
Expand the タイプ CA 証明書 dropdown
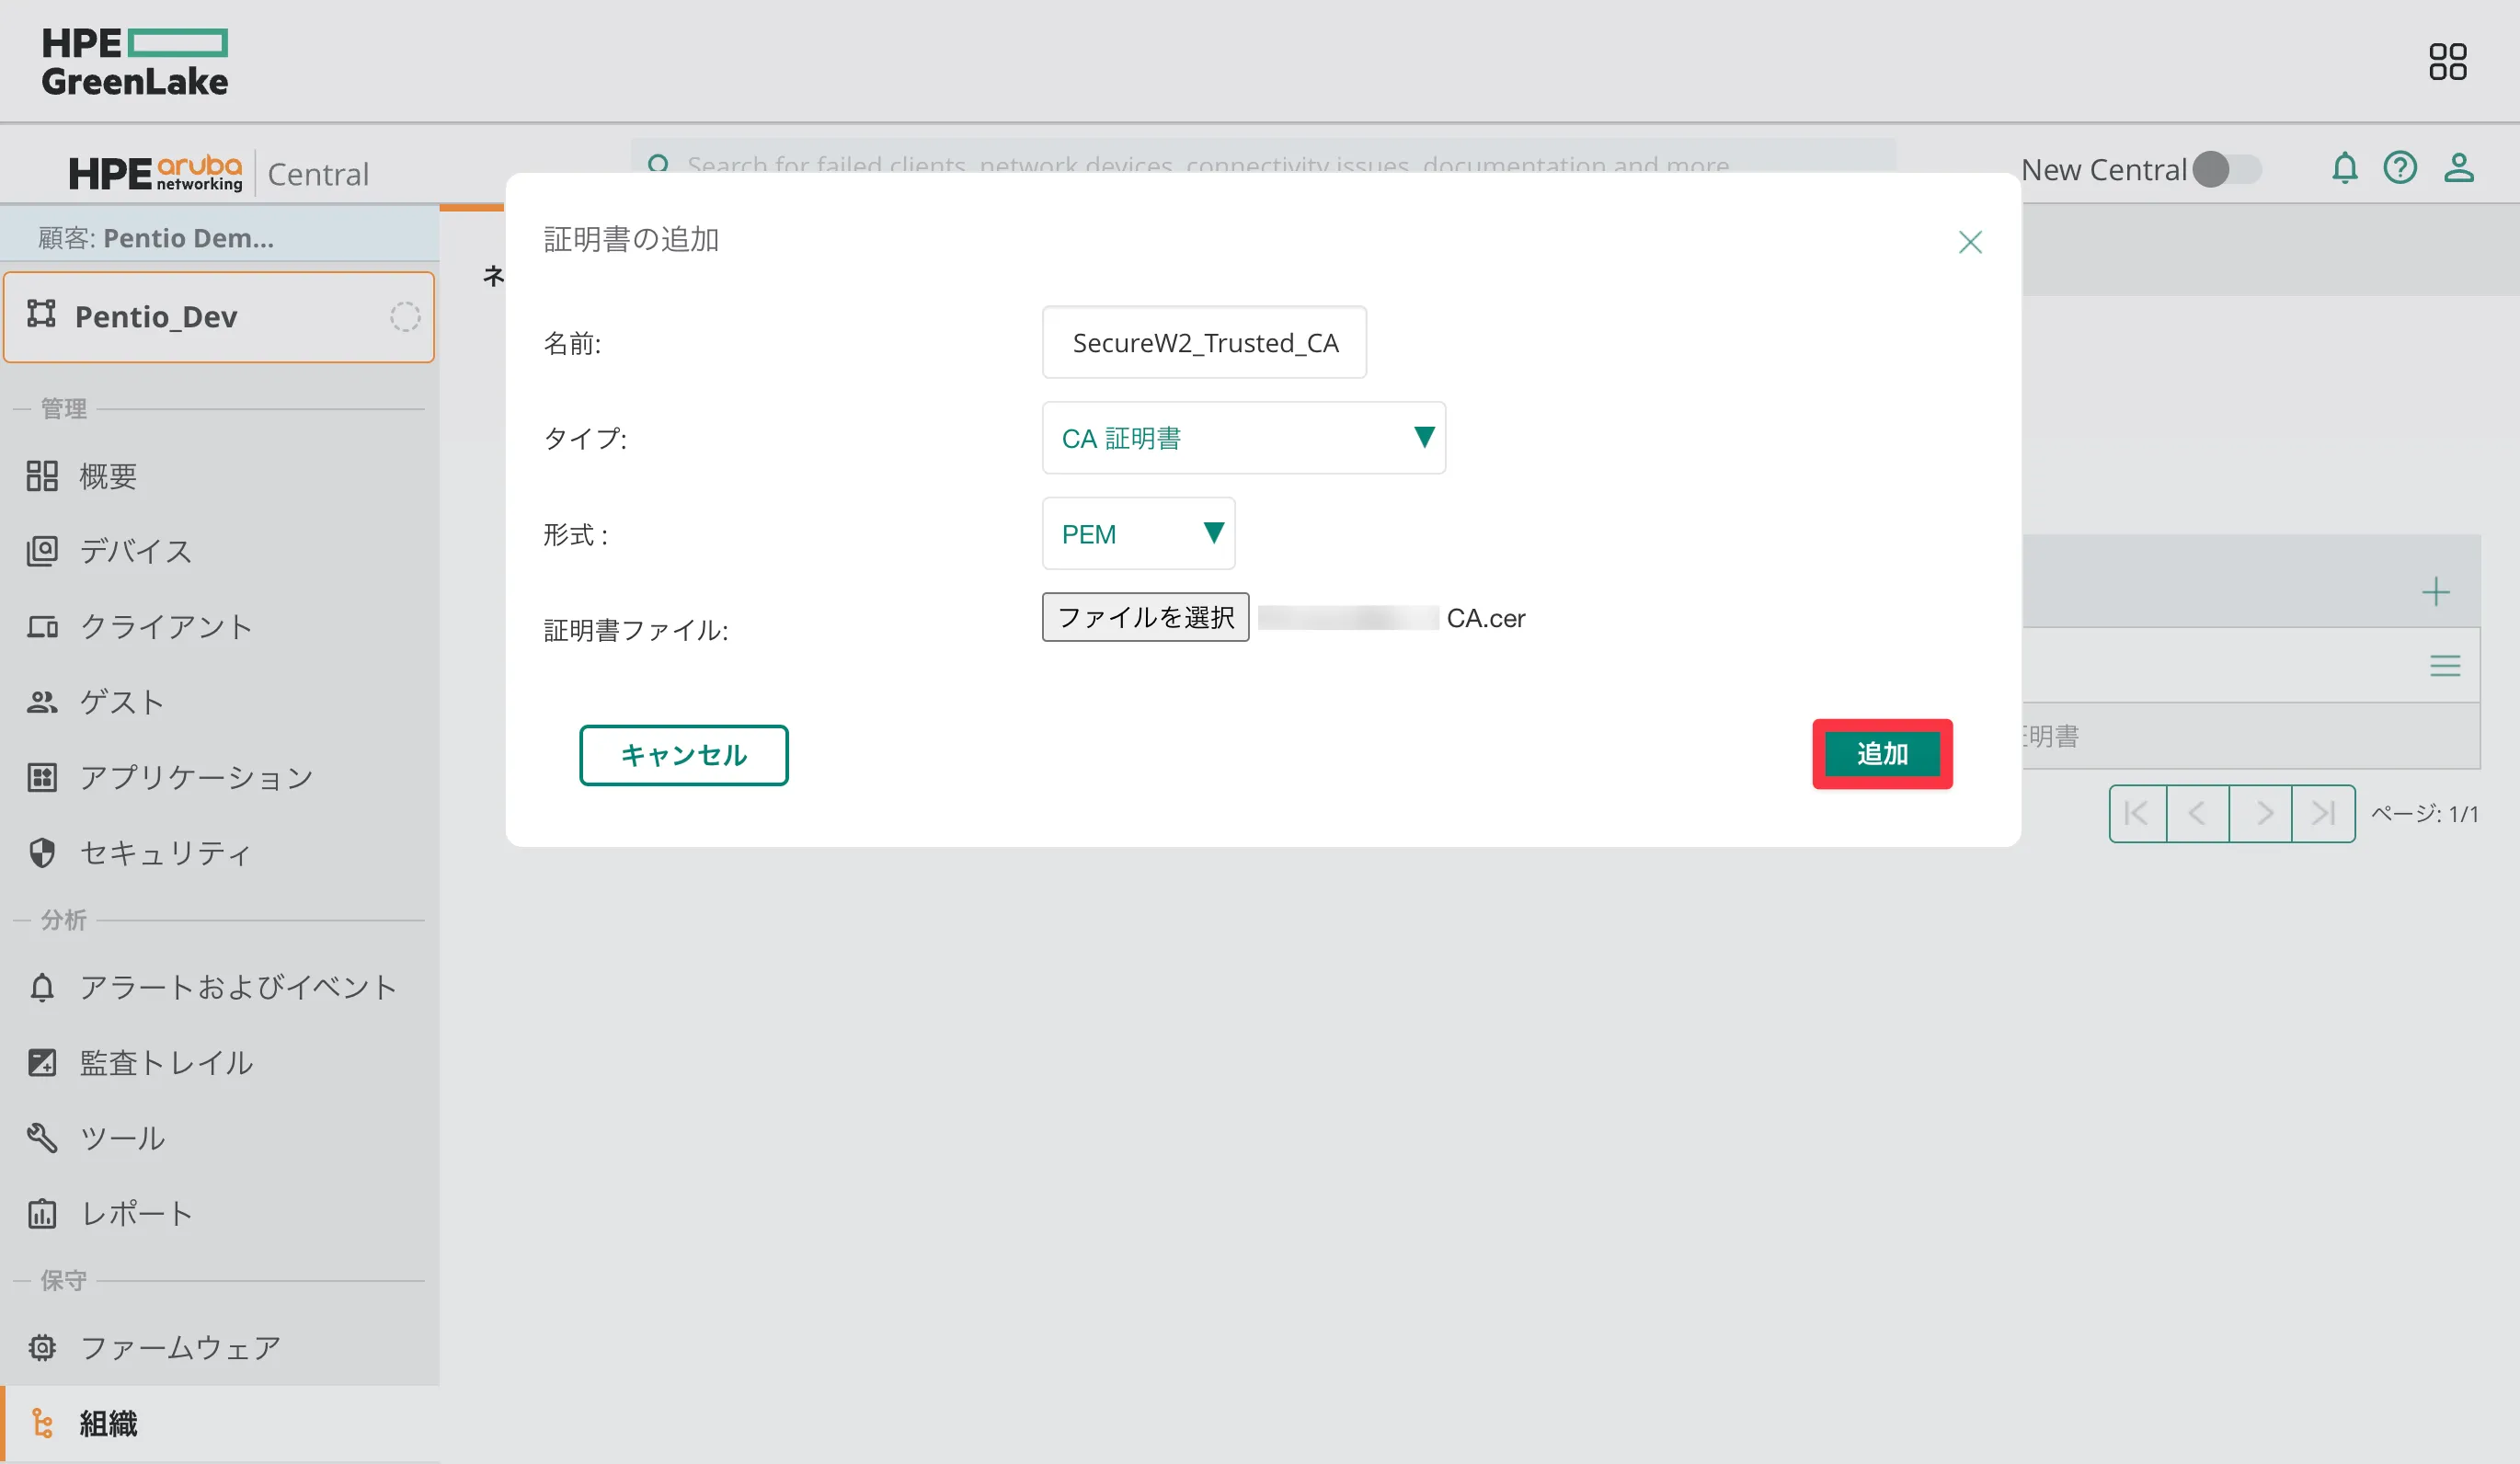[1243, 438]
